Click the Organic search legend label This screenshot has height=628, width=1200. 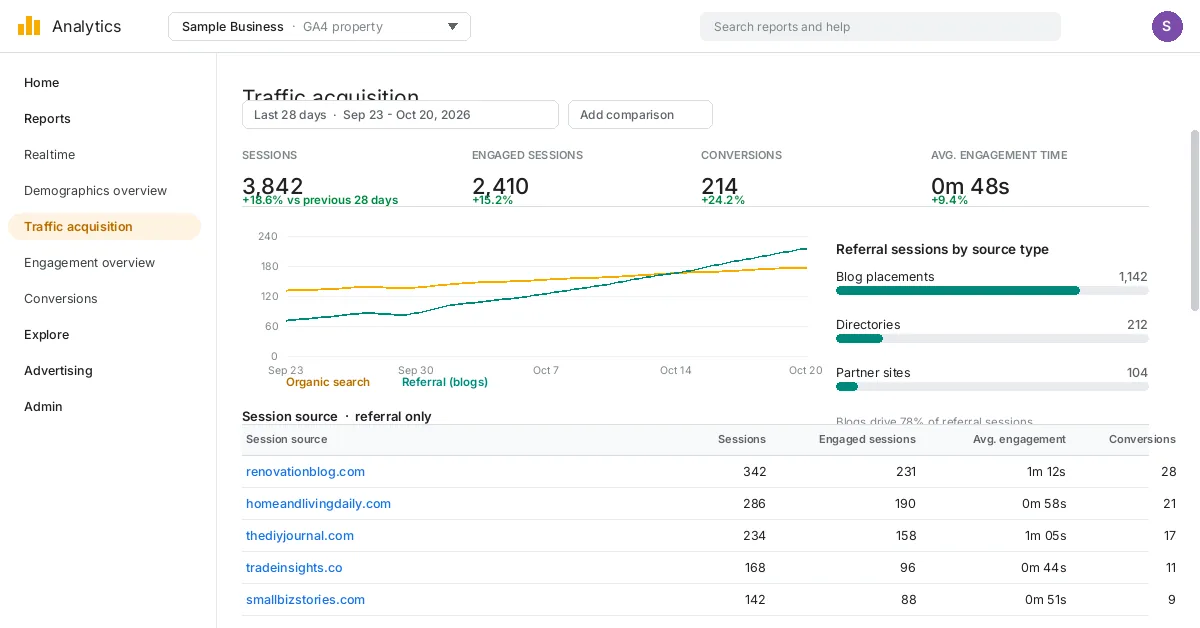point(328,382)
